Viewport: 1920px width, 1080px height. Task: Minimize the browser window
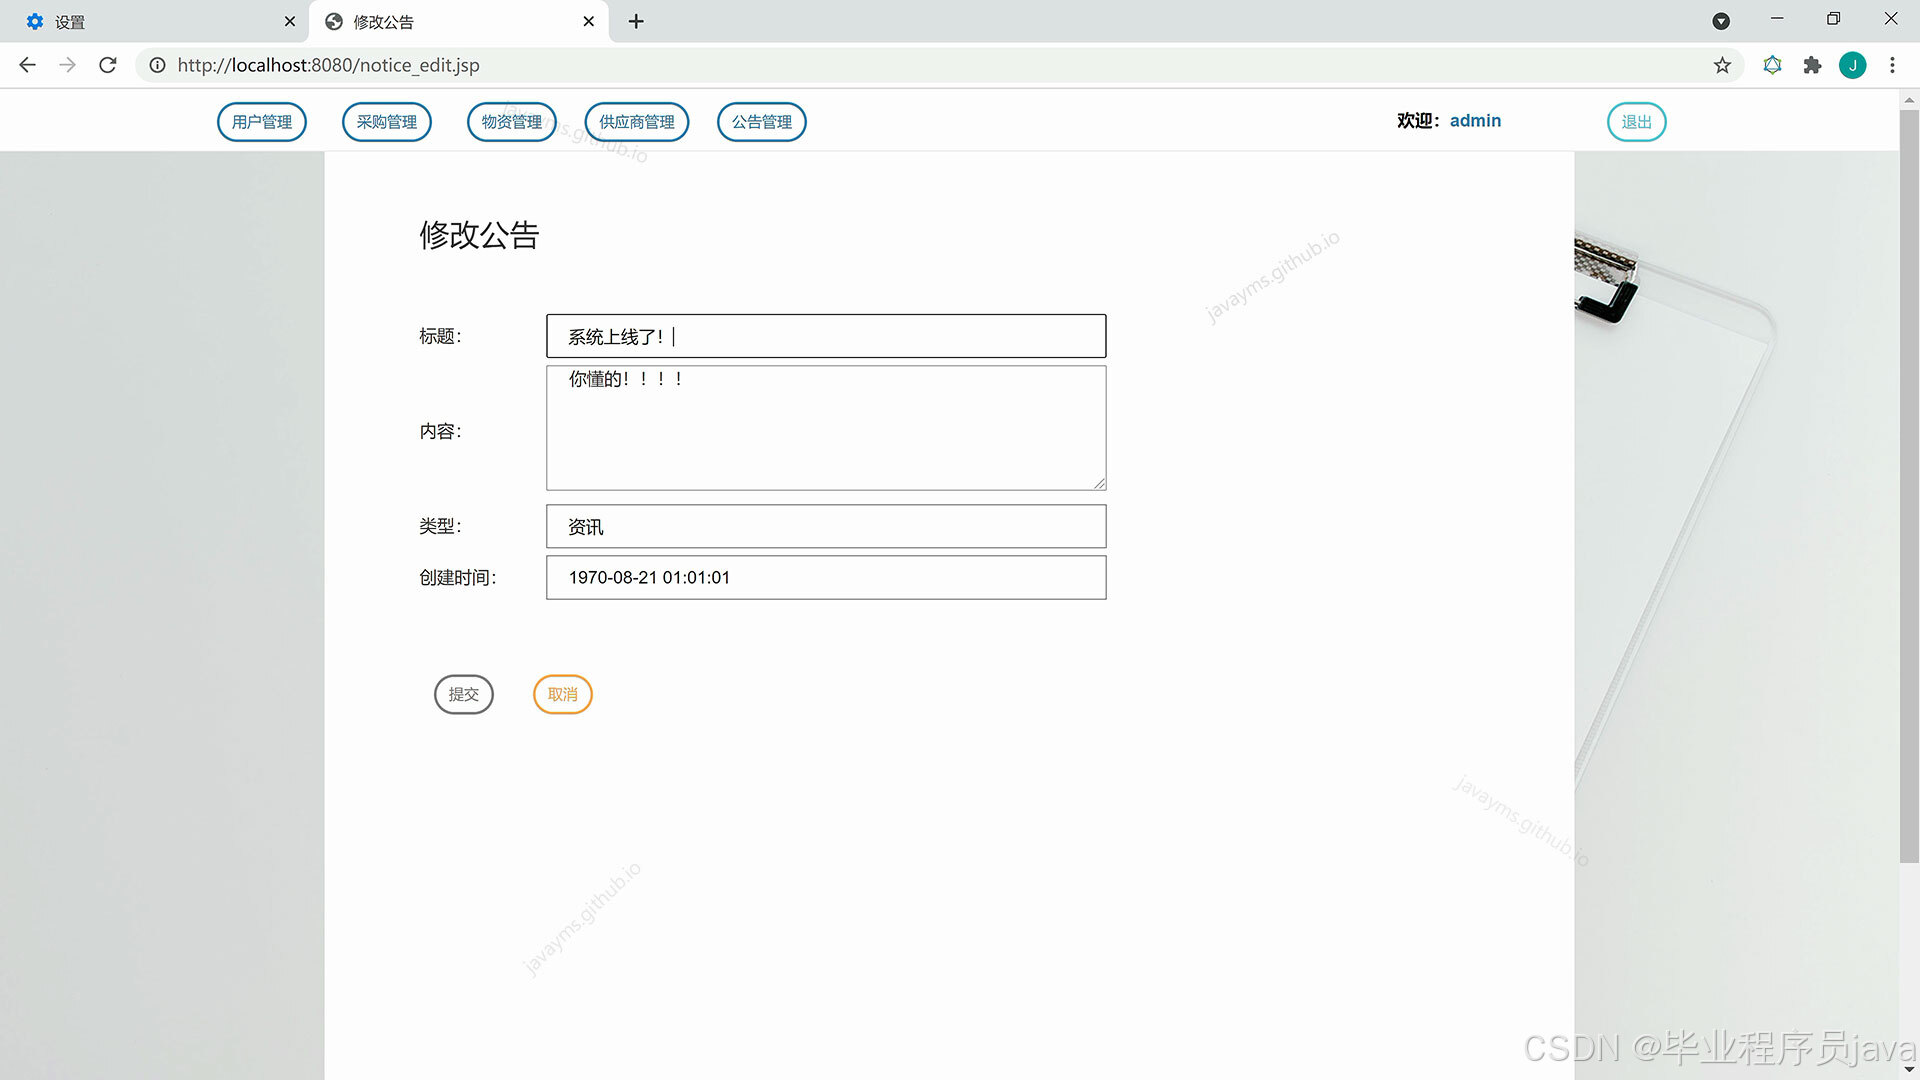pyautogui.click(x=1777, y=19)
